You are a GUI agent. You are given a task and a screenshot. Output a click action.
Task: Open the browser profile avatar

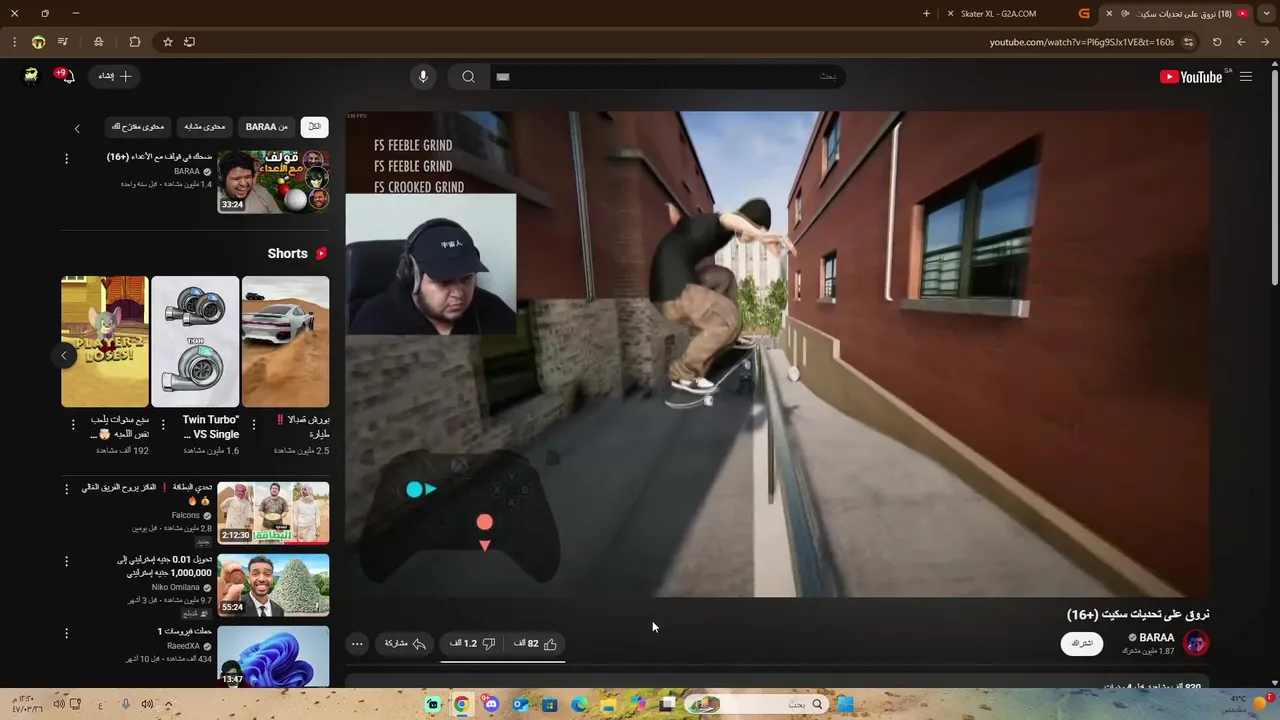click(x=38, y=42)
